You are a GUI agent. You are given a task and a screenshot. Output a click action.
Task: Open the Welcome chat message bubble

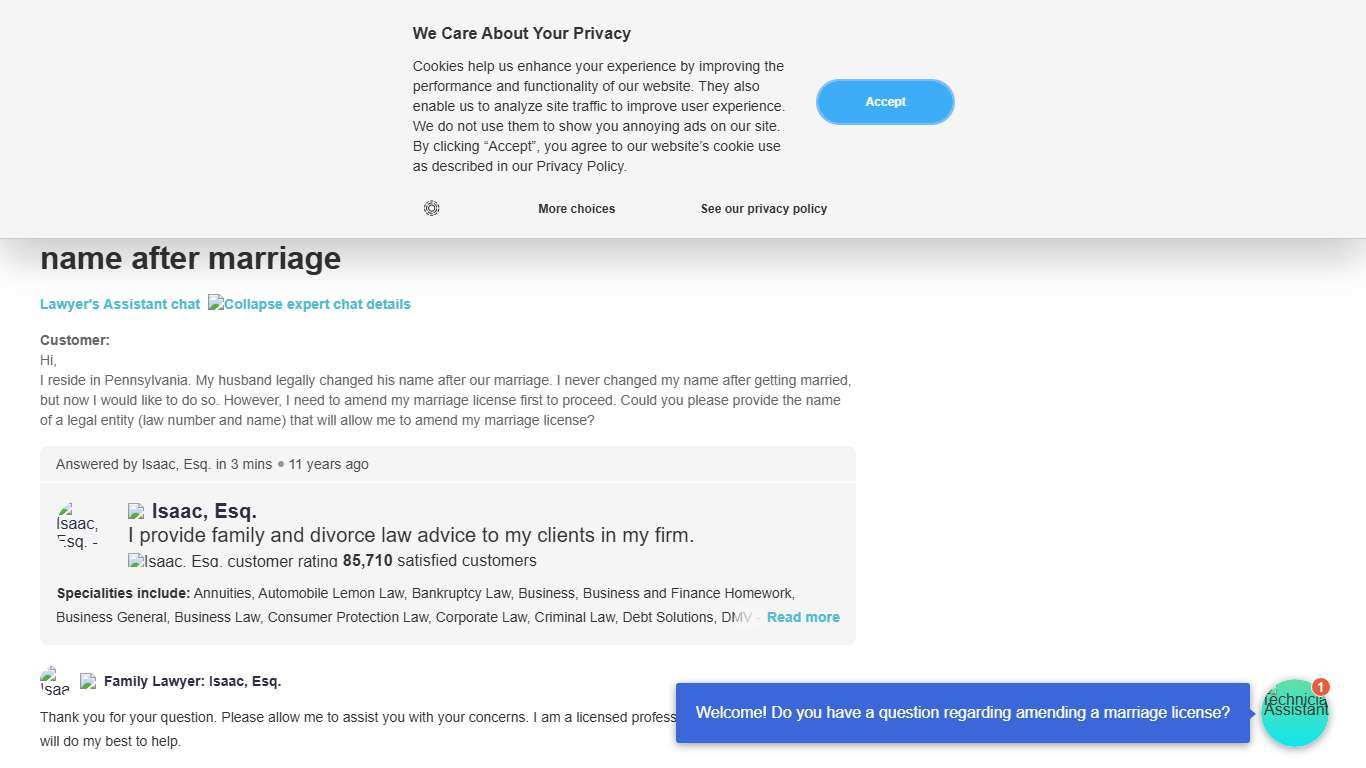click(x=962, y=713)
